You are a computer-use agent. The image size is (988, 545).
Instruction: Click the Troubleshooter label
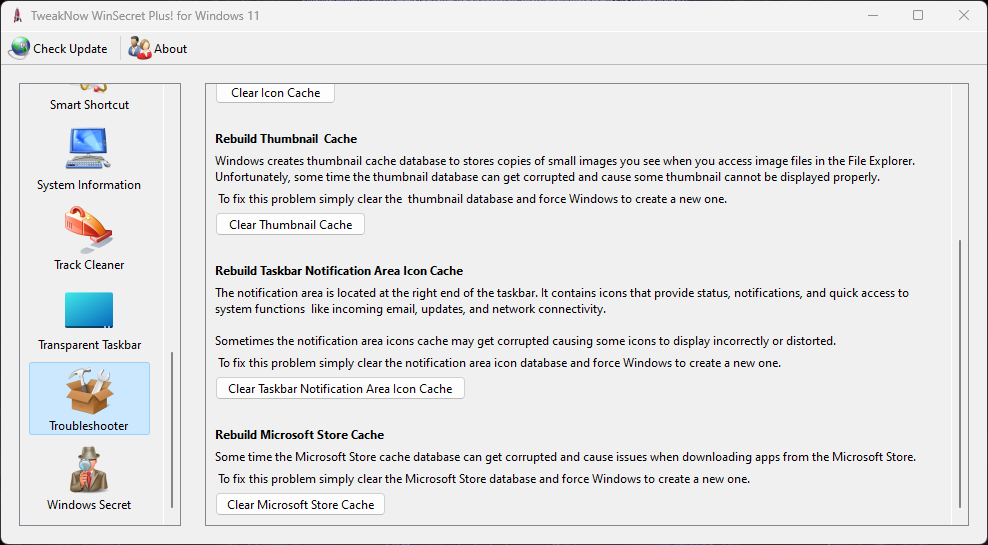(x=89, y=425)
